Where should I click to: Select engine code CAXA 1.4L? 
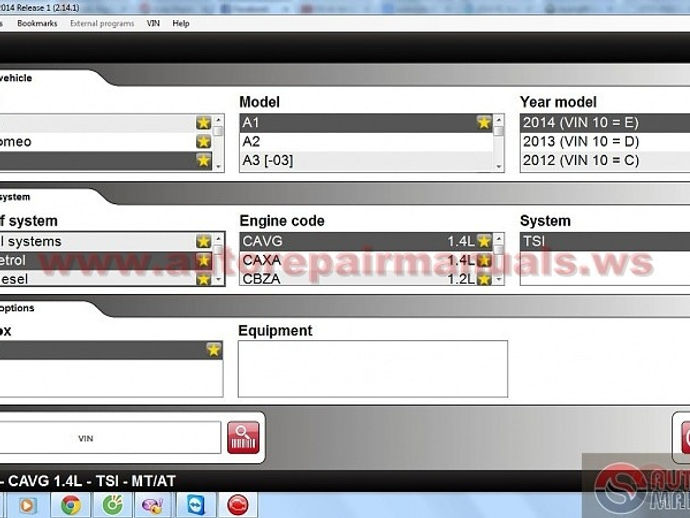click(x=366, y=260)
